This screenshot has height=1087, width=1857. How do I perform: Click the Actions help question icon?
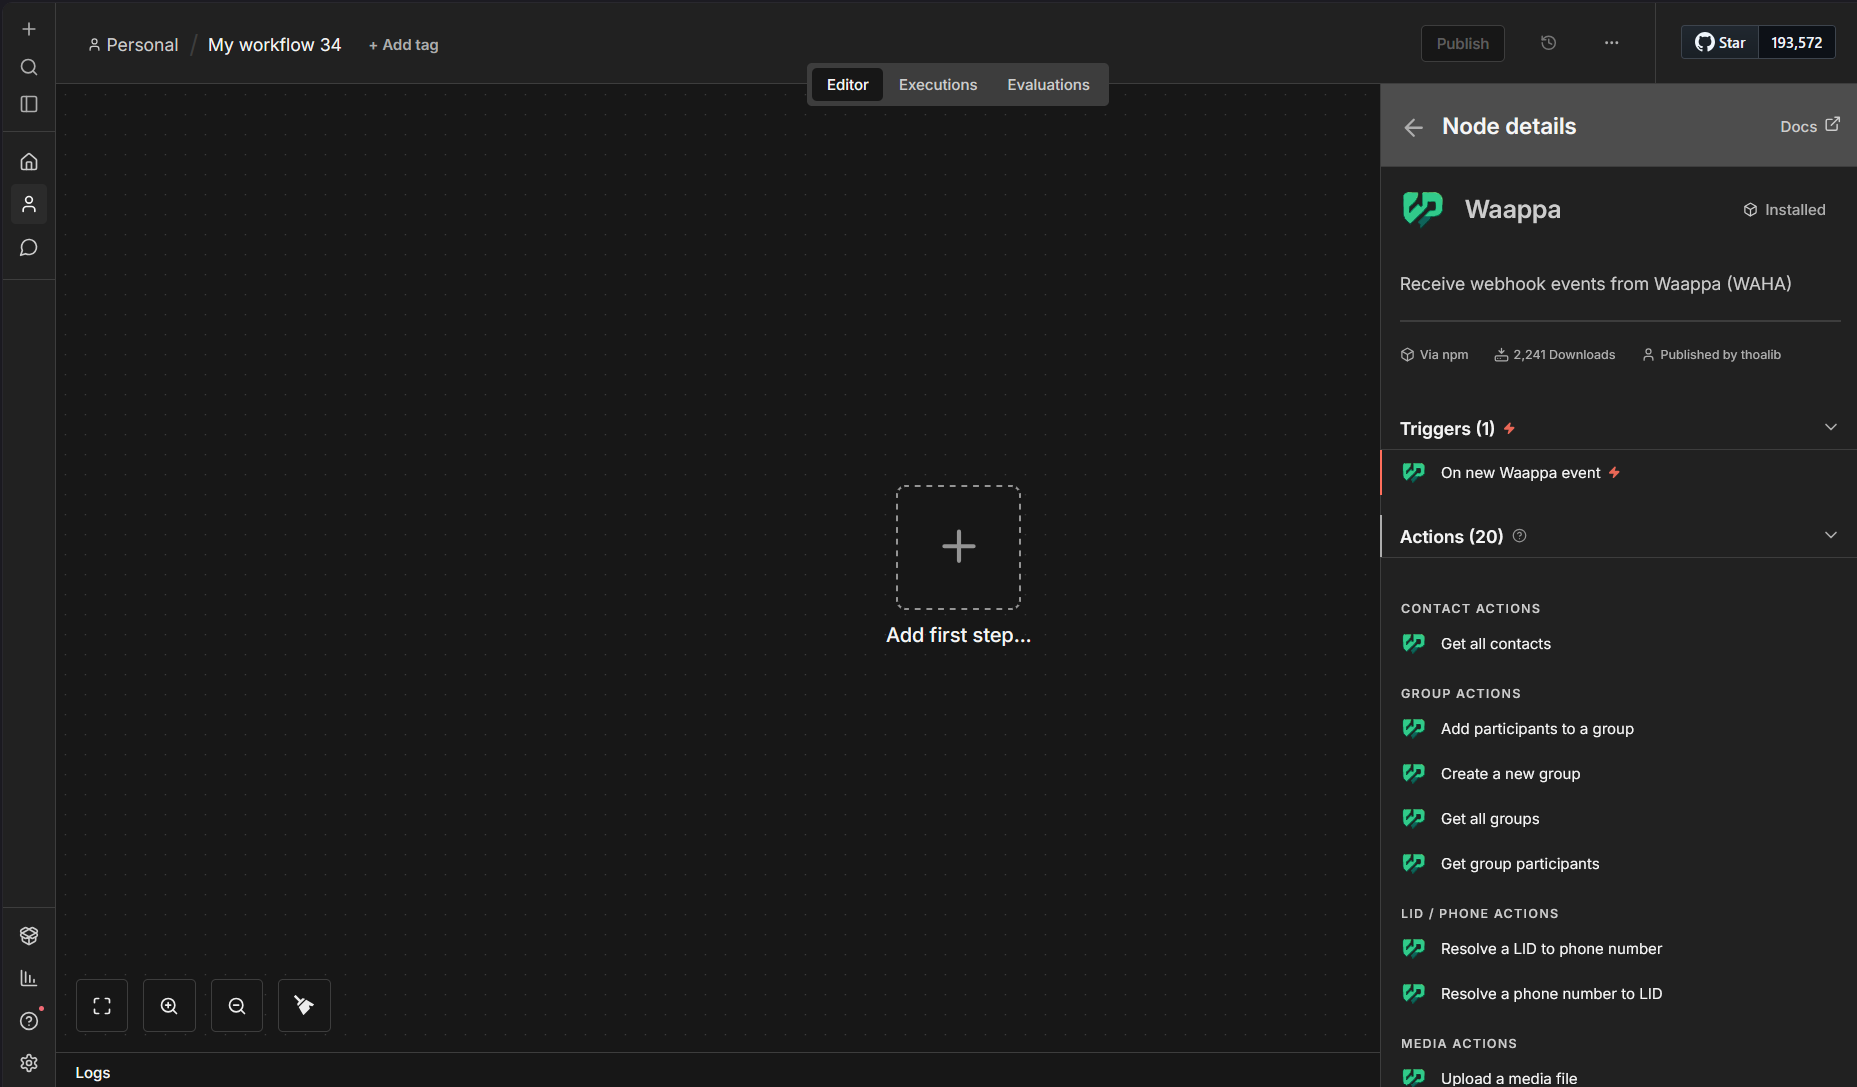pyautogui.click(x=1519, y=536)
